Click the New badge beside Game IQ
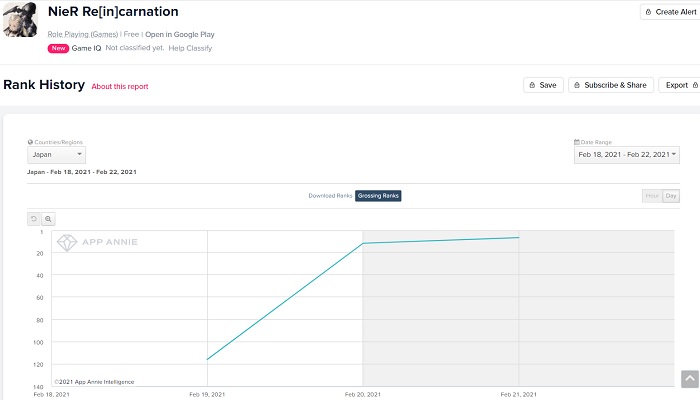 click(58, 48)
